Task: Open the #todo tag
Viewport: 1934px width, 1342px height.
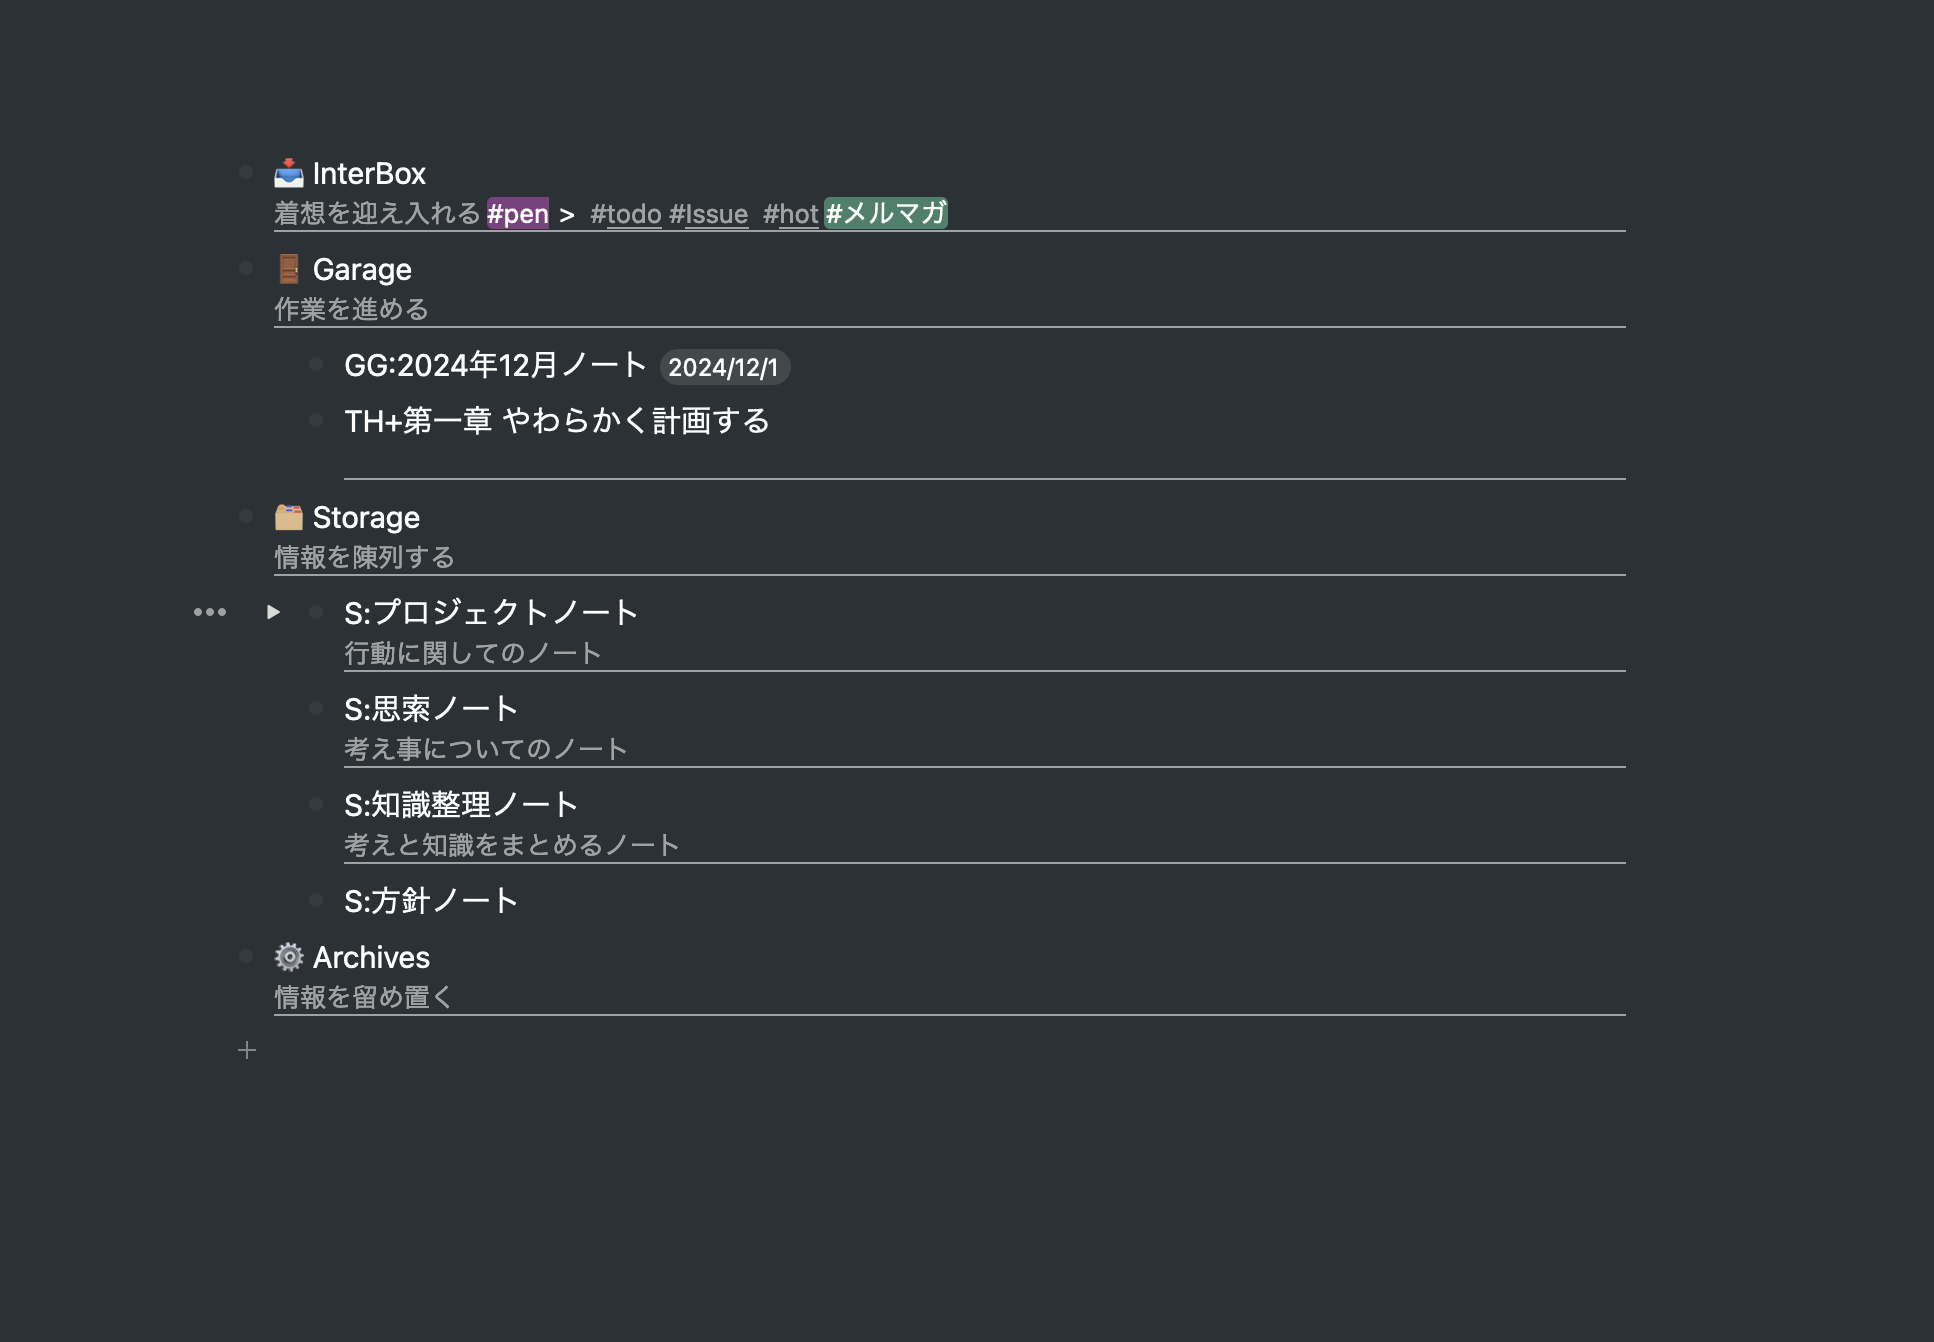Action: [x=625, y=213]
